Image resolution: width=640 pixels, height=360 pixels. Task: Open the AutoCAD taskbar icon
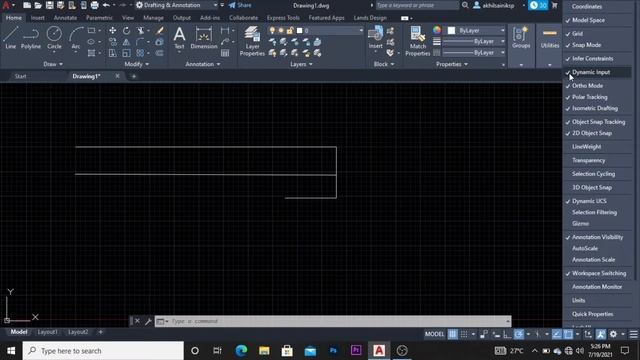379,351
